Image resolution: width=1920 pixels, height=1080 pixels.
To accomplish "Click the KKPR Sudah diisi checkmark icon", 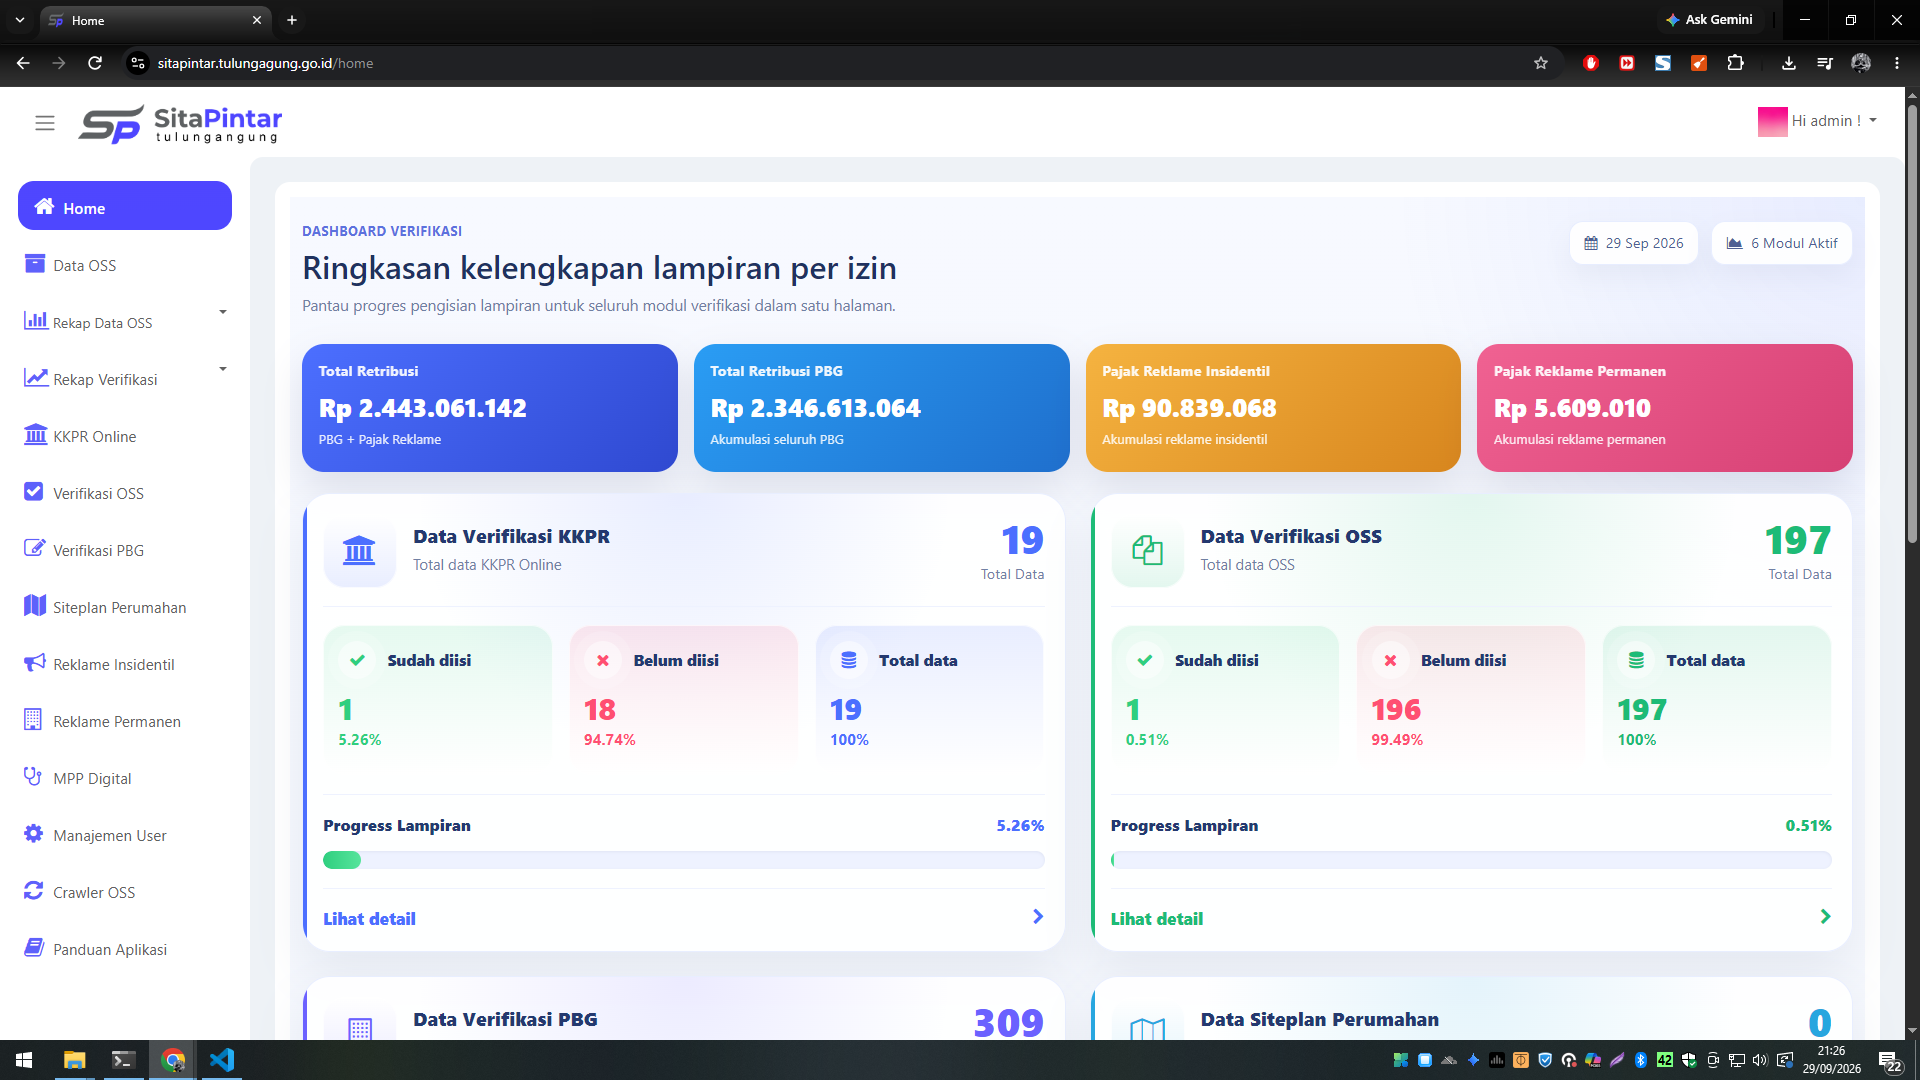I will pos(357,660).
